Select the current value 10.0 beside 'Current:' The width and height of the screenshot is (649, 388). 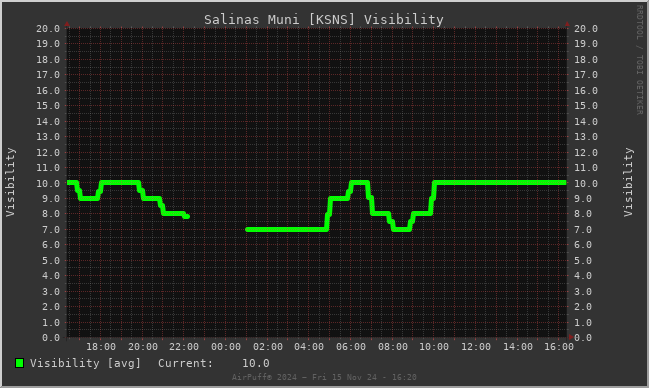[255, 363]
